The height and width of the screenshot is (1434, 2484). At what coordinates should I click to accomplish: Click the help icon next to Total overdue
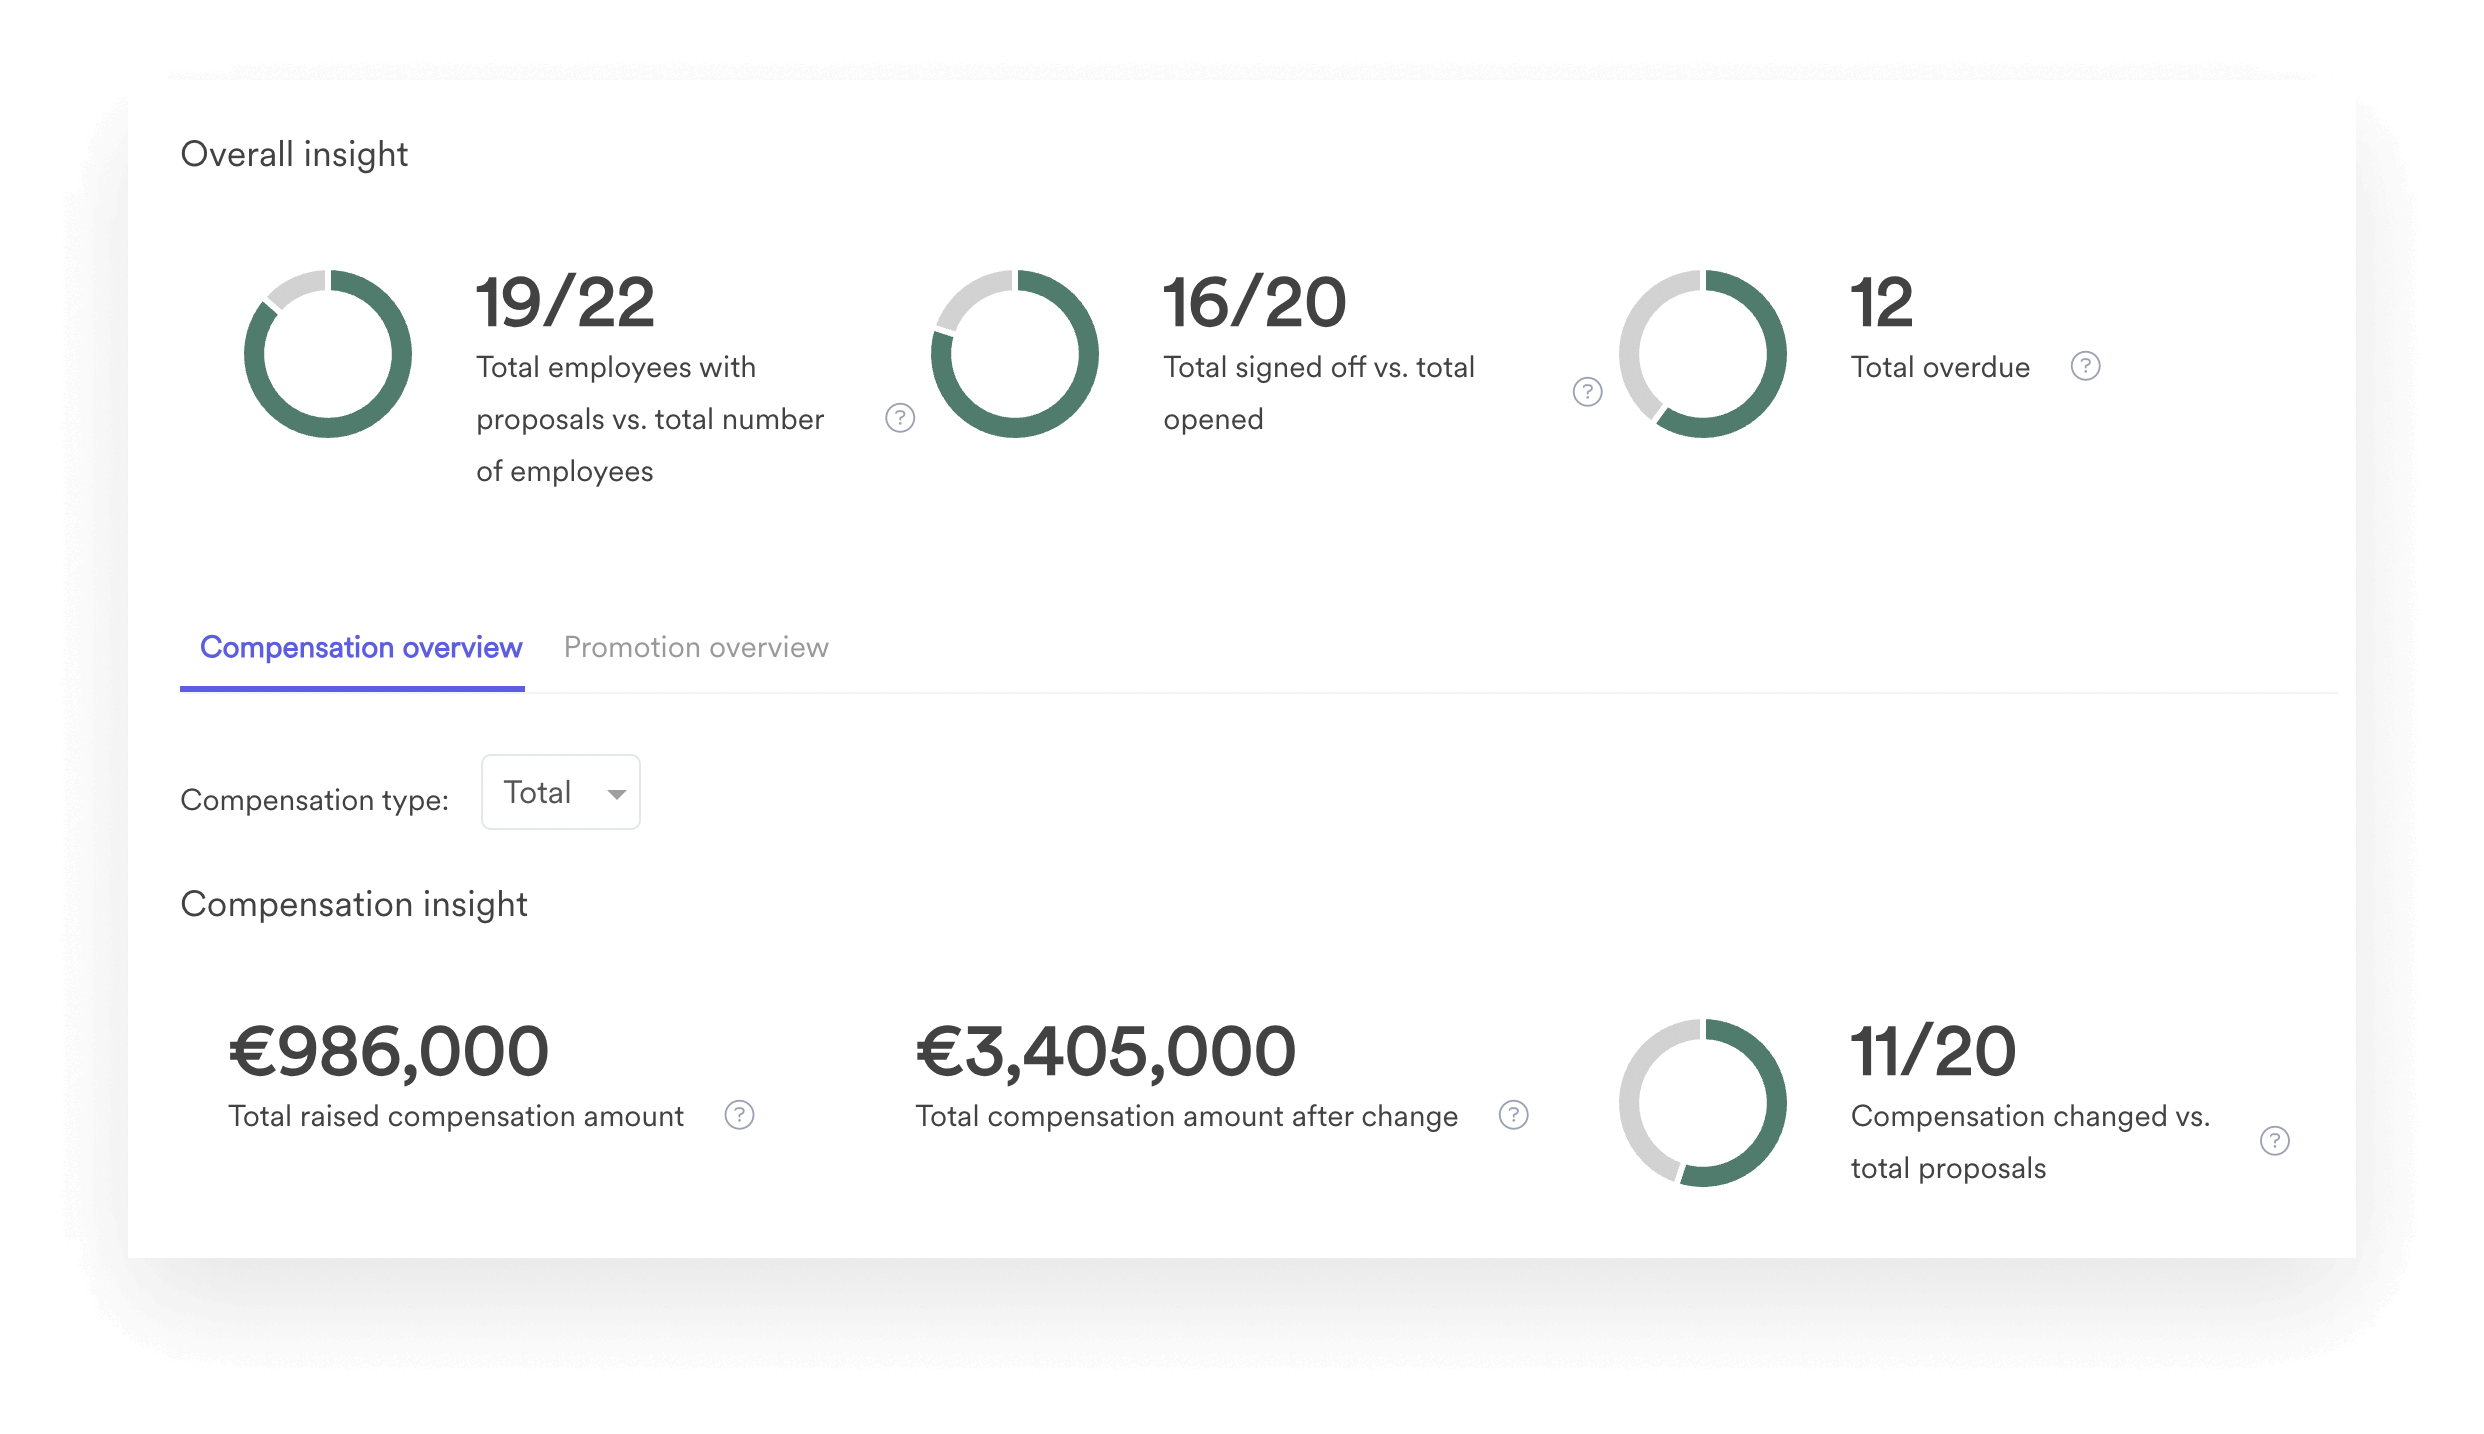pyautogui.click(x=2088, y=367)
